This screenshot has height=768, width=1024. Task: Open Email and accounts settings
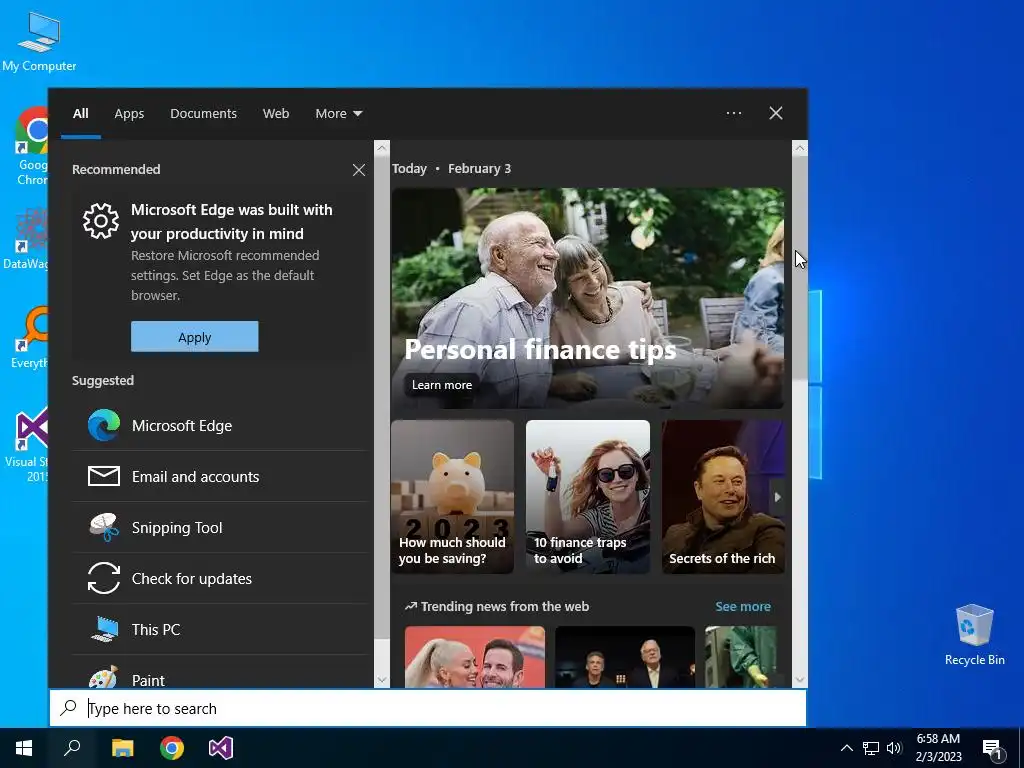coord(220,477)
